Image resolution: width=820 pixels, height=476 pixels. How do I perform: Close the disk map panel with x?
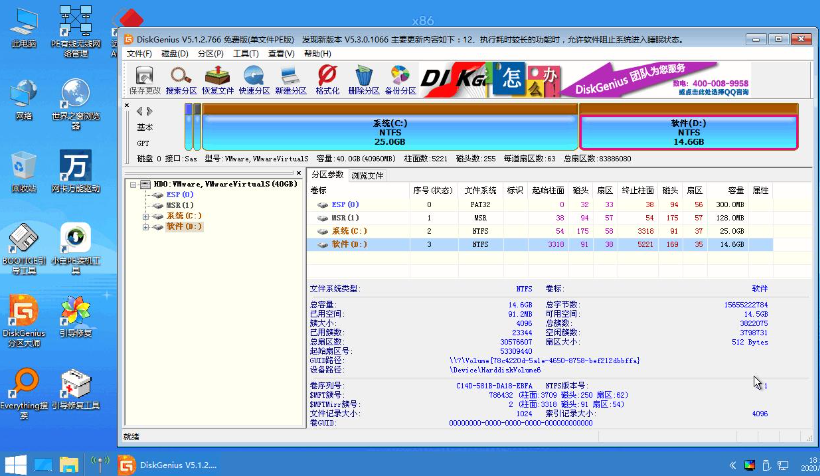pos(127,105)
